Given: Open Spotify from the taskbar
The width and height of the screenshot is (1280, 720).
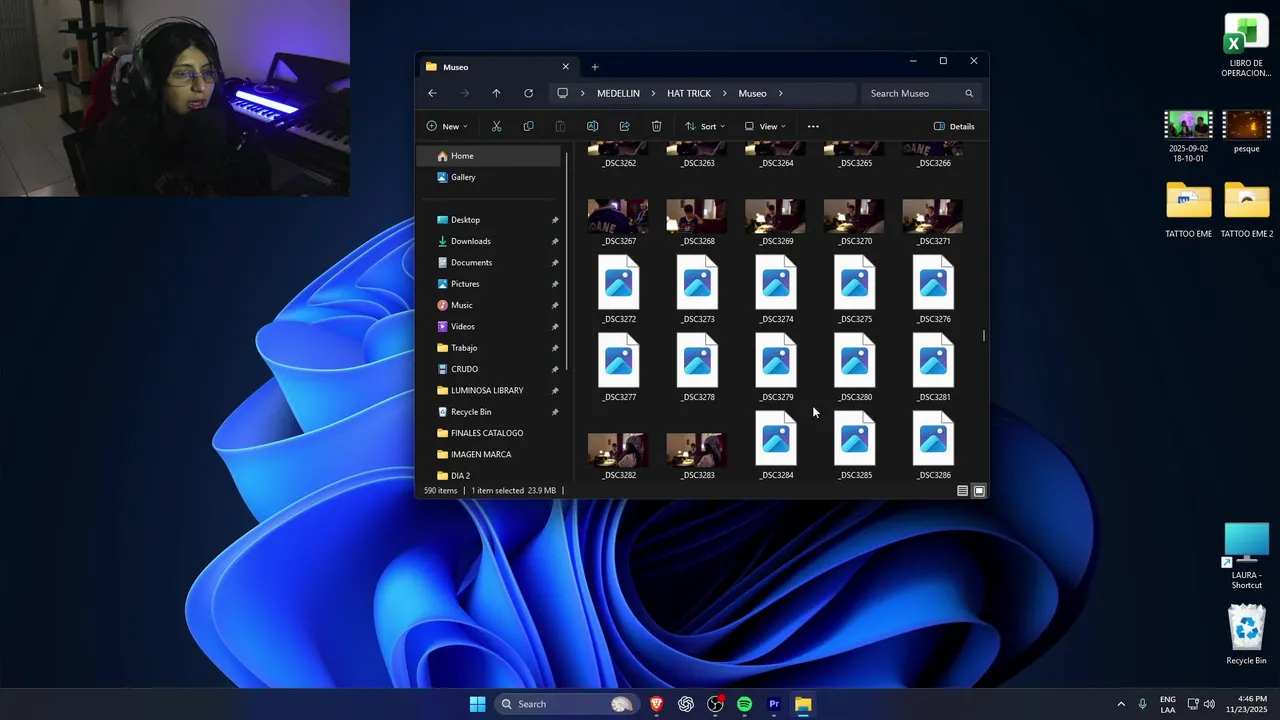Looking at the screenshot, I should point(744,704).
